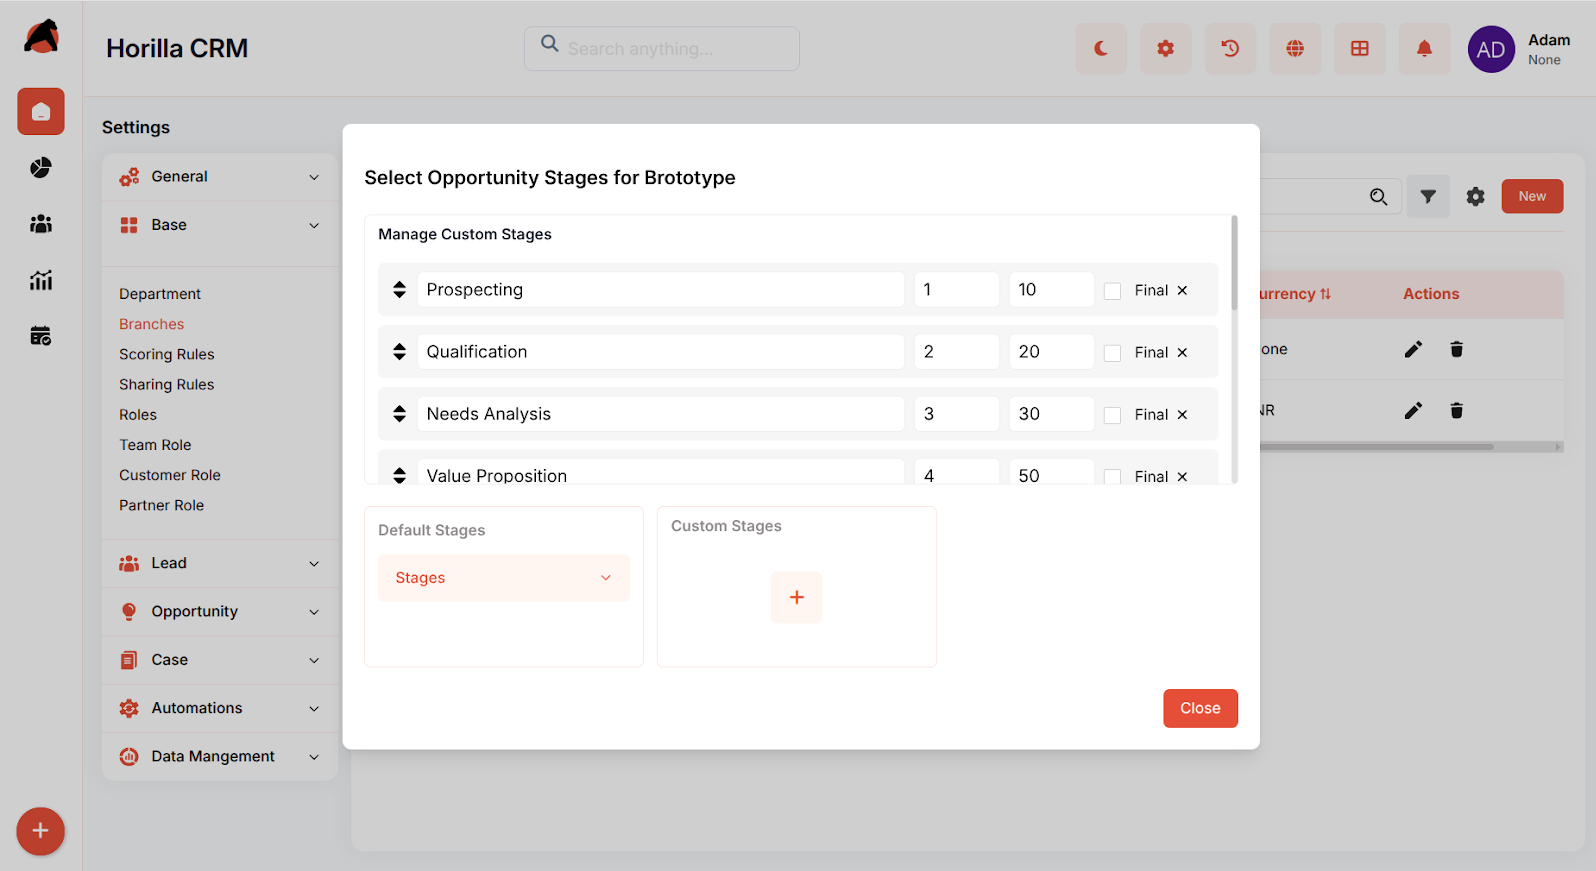Screen dimensions: 1596x871
Task: Open the people group sidebar icon
Action: tap(41, 224)
